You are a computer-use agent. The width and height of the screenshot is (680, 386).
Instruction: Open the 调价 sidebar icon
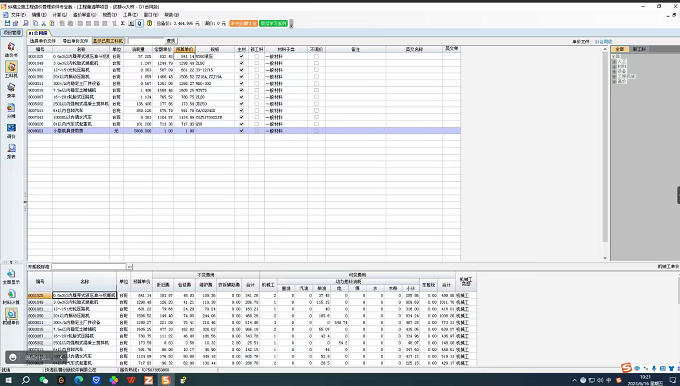coord(11,130)
